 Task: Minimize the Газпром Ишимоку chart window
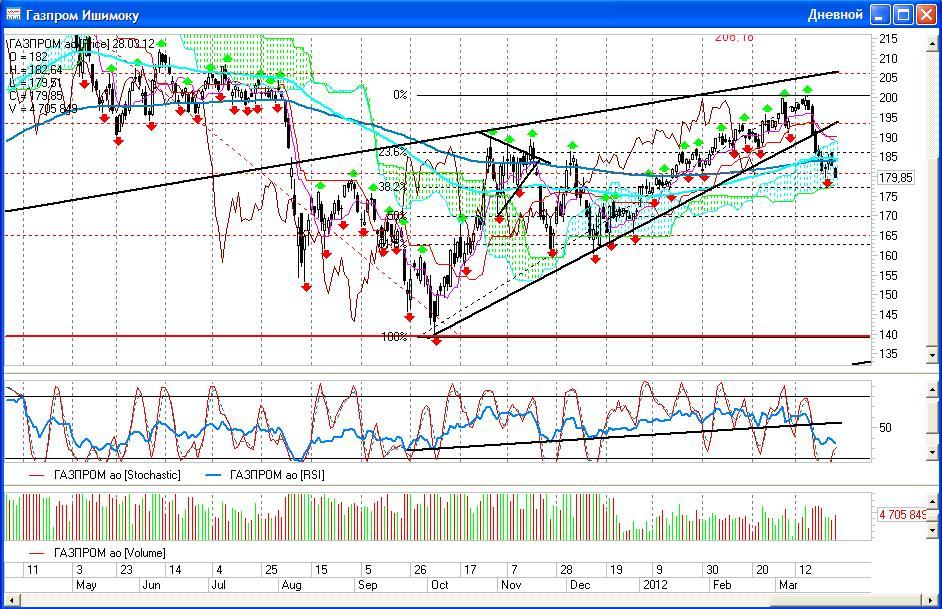(x=880, y=14)
